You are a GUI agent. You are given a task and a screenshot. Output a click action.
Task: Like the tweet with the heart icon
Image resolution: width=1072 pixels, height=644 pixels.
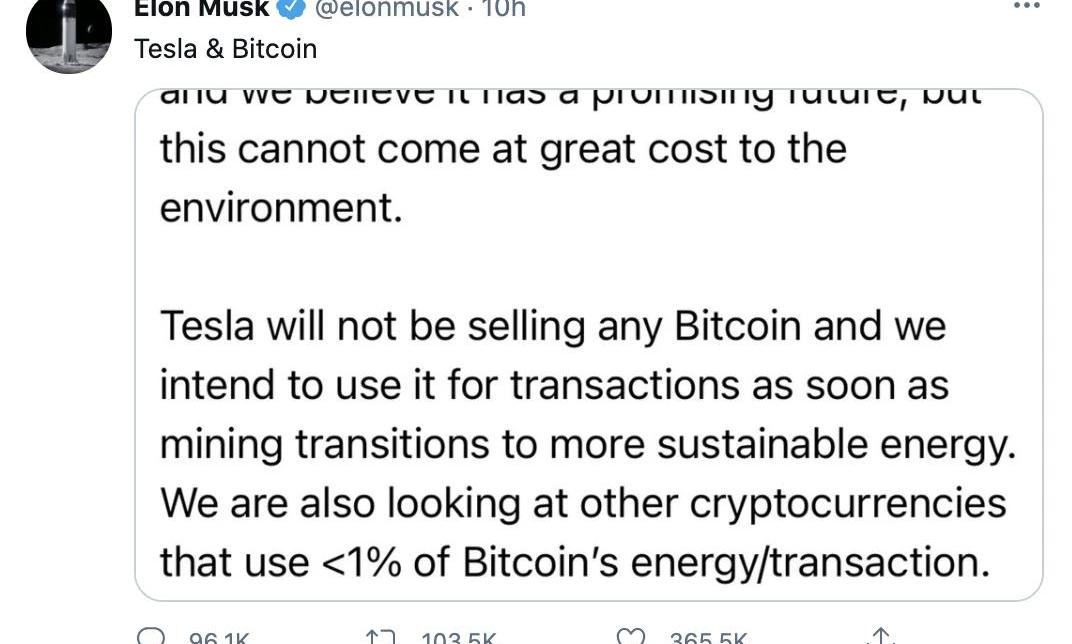[x=629, y=637]
